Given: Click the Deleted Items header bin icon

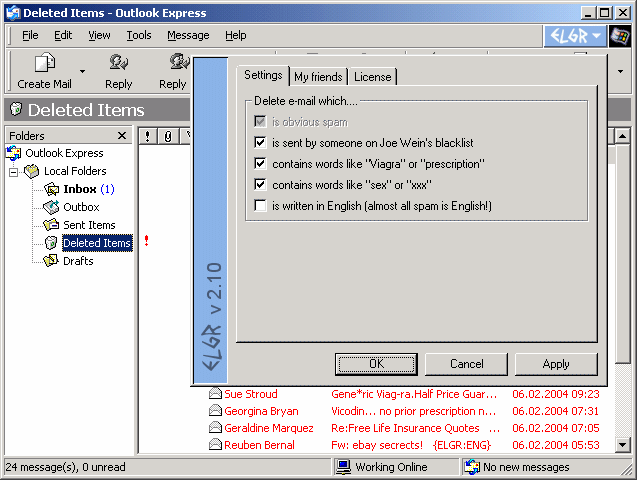Looking at the screenshot, I should [16, 109].
